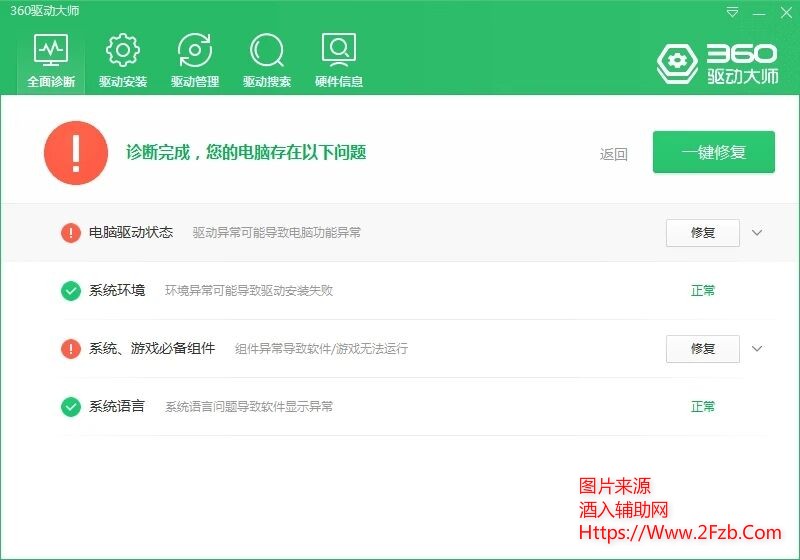Switch to the 驱动安装 tab
The image size is (800, 560).
point(123,60)
